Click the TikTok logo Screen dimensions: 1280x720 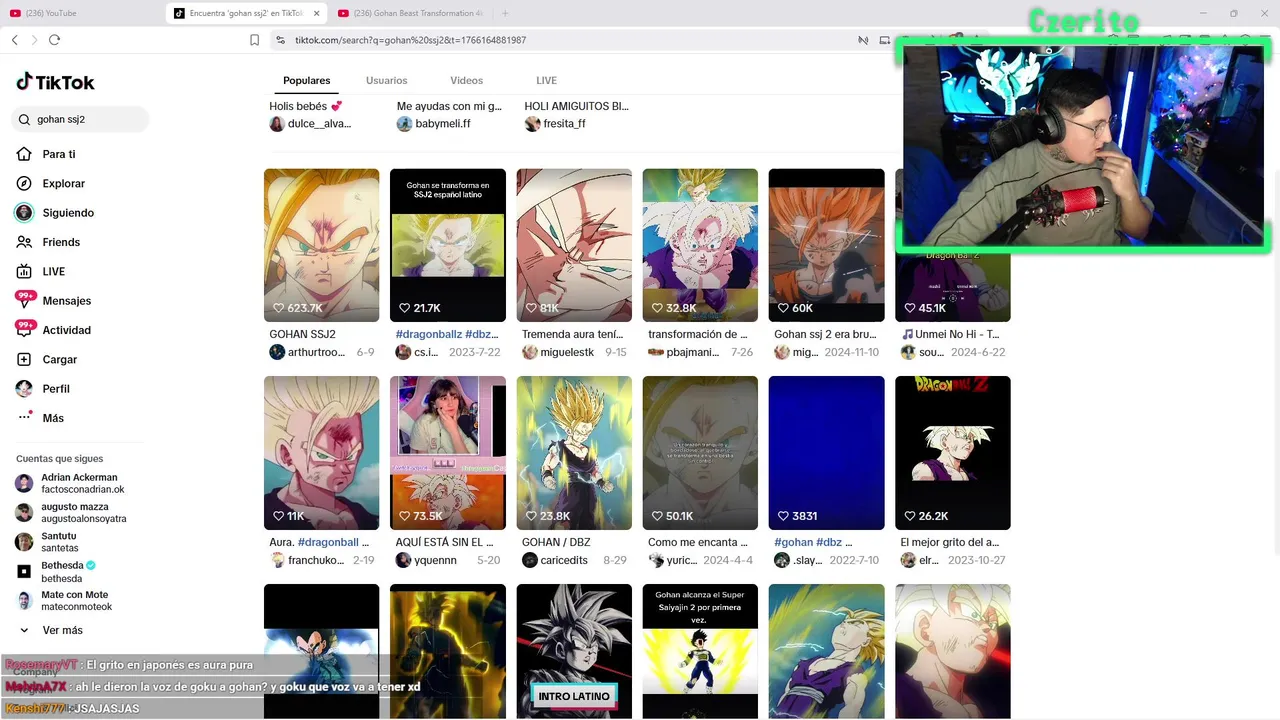55,82
